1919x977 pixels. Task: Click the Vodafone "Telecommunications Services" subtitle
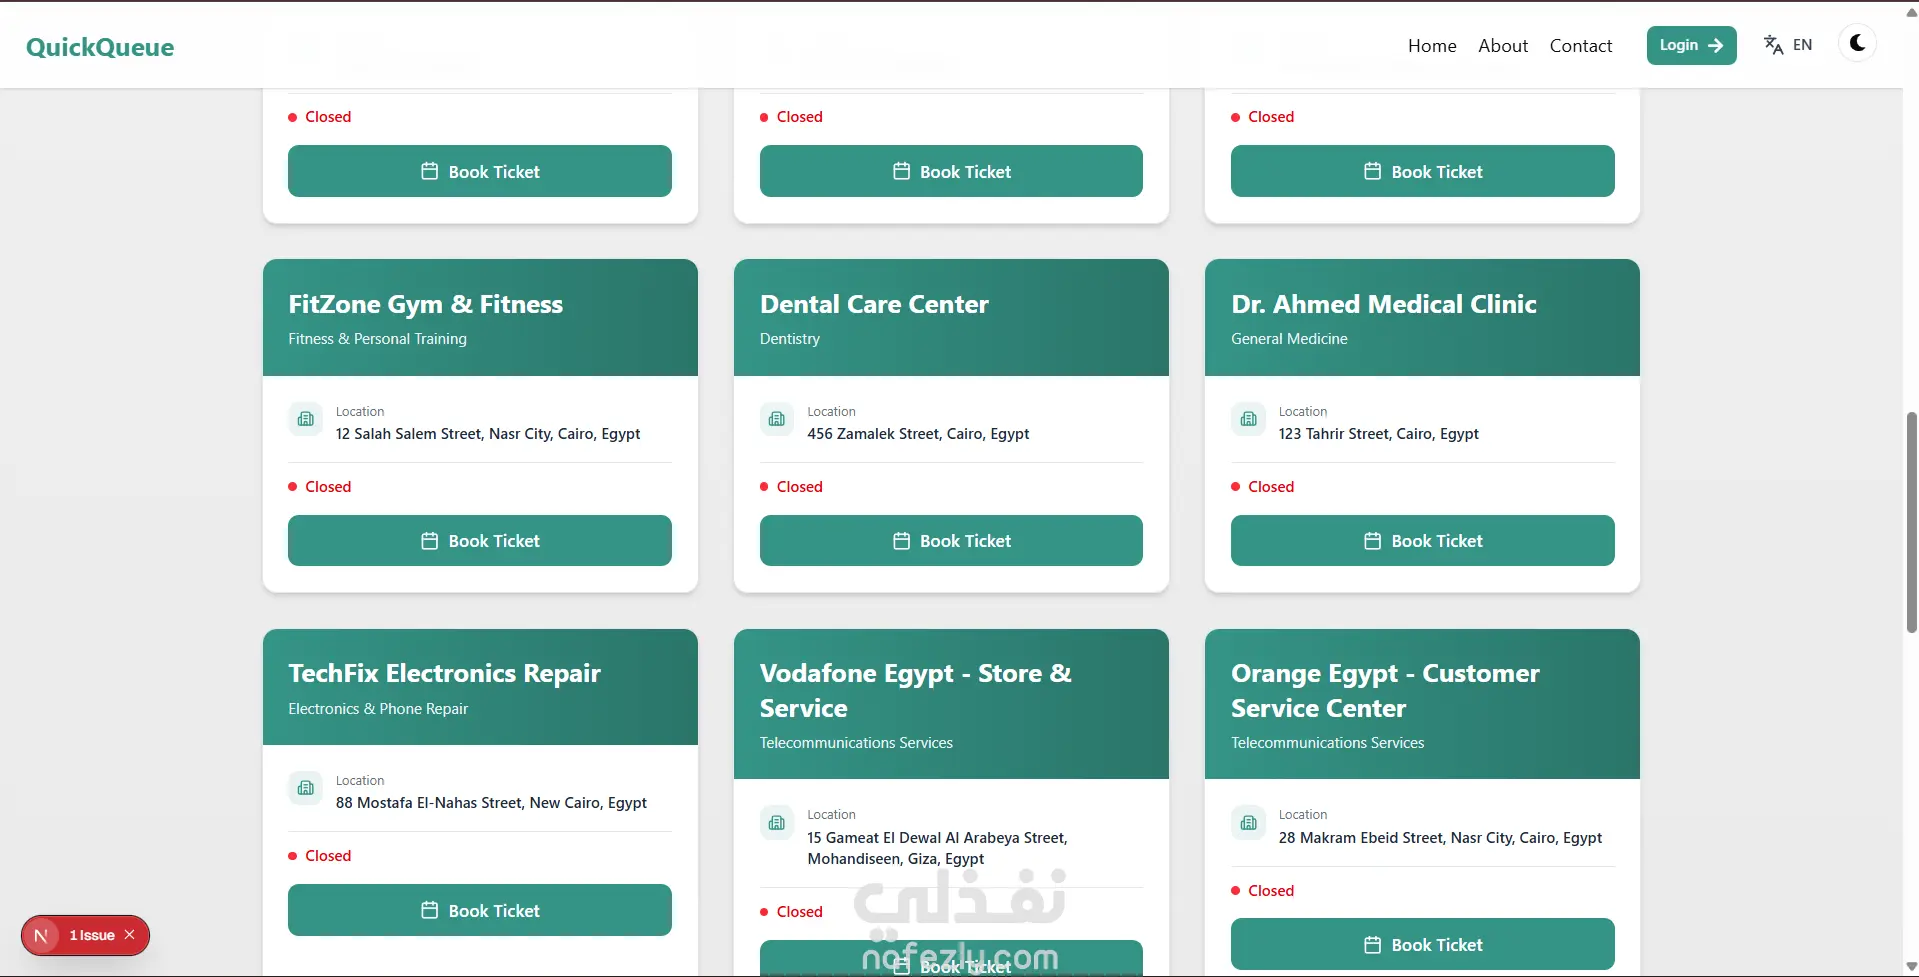pos(856,743)
